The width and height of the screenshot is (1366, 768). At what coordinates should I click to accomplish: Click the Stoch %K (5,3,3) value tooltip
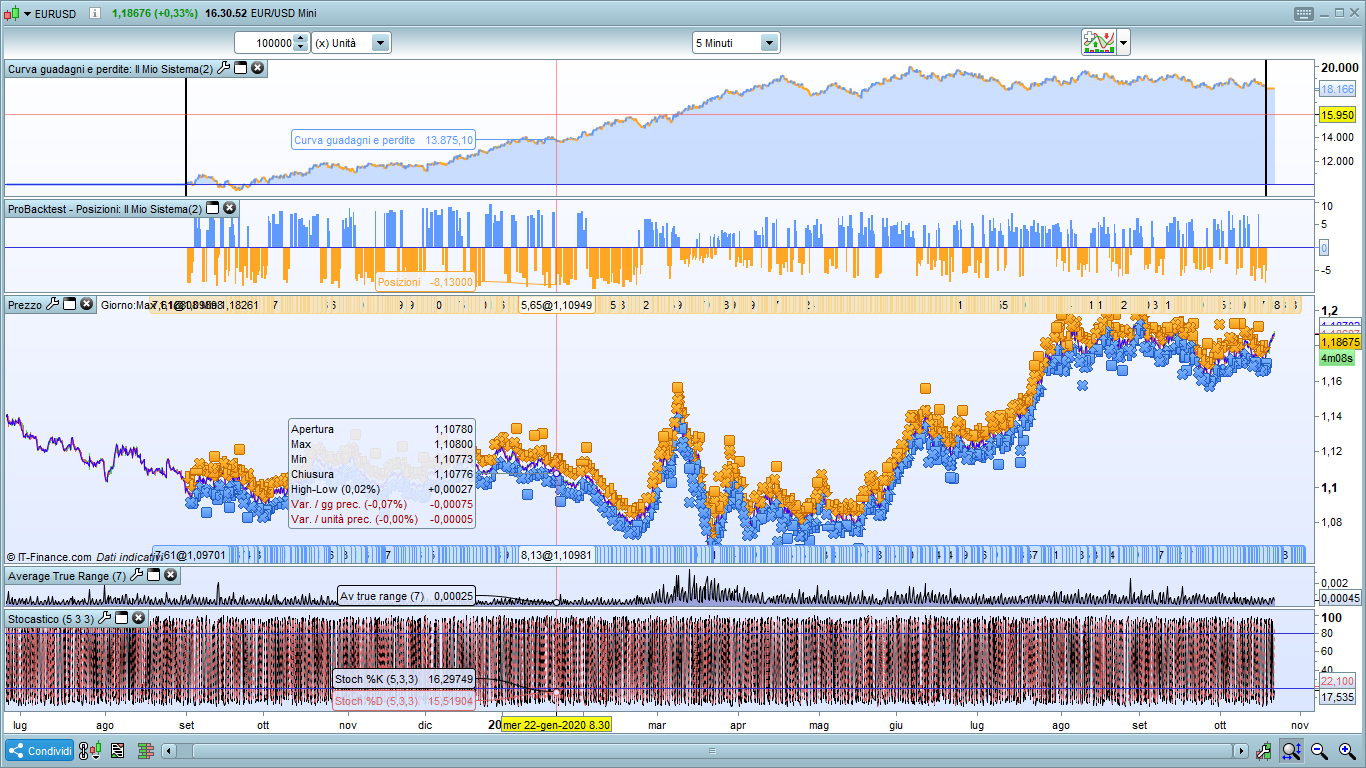[404, 679]
